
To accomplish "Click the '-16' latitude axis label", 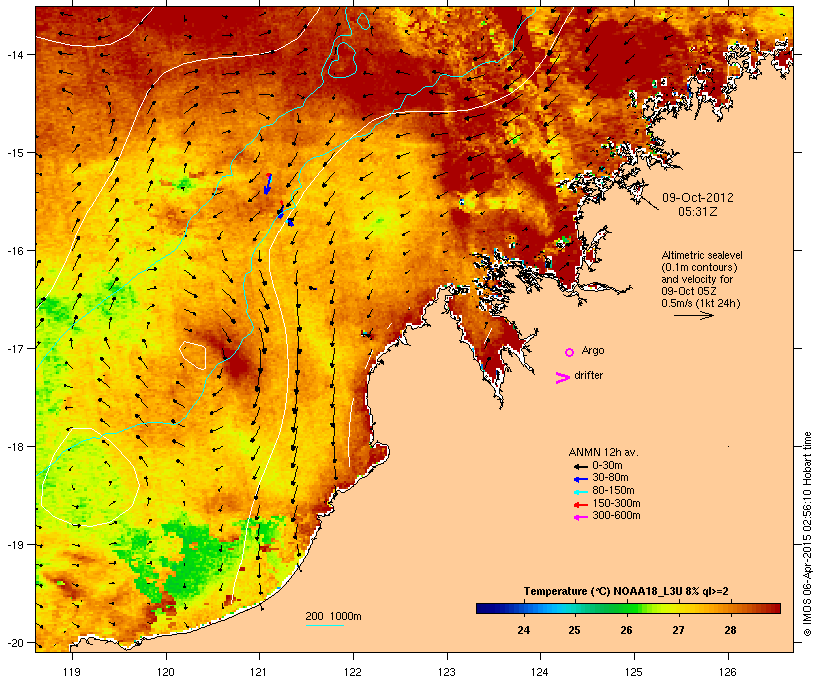I will tap(14, 251).
